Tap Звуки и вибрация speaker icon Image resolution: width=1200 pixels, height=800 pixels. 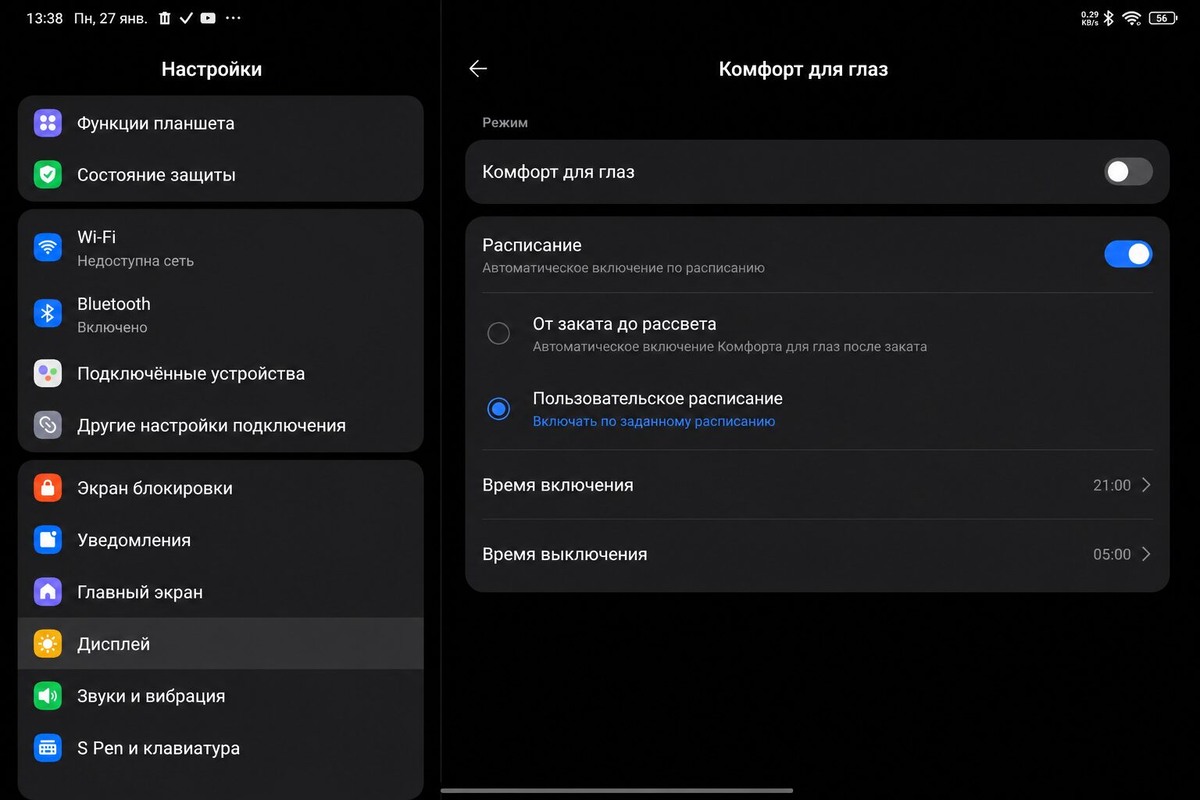(x=48, y=696)
